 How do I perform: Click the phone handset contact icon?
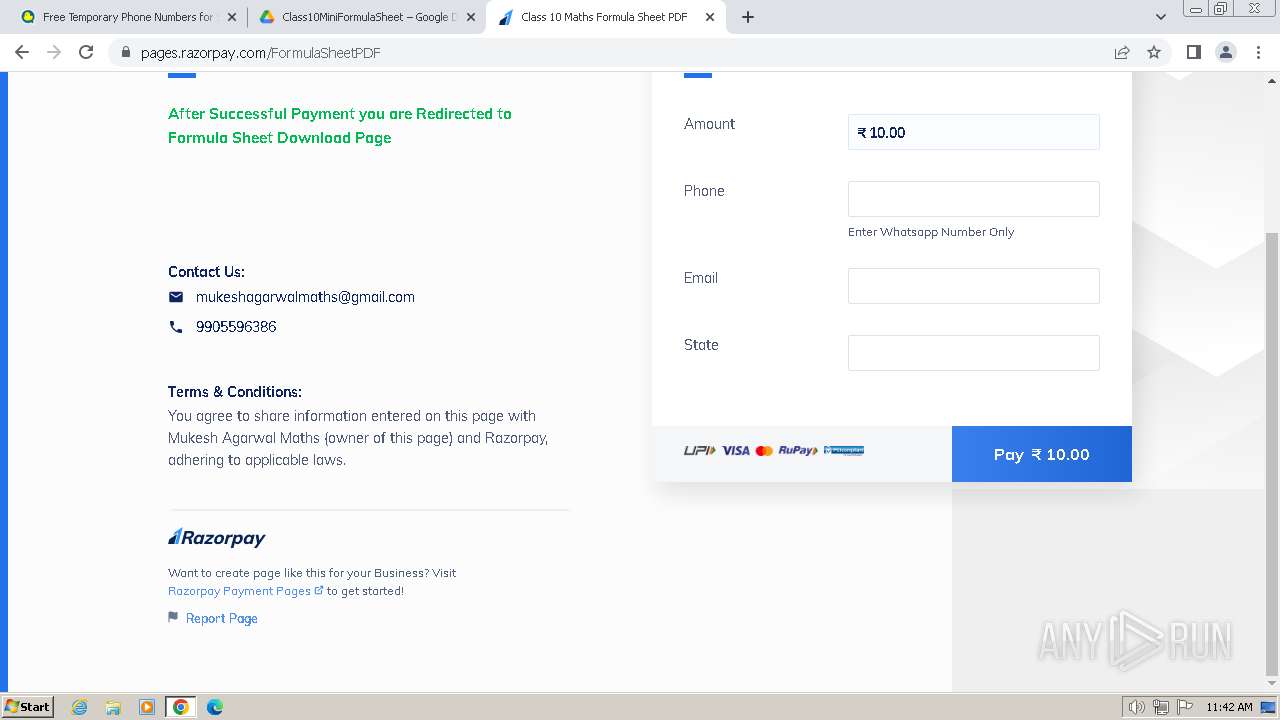(x=176, y=327)
